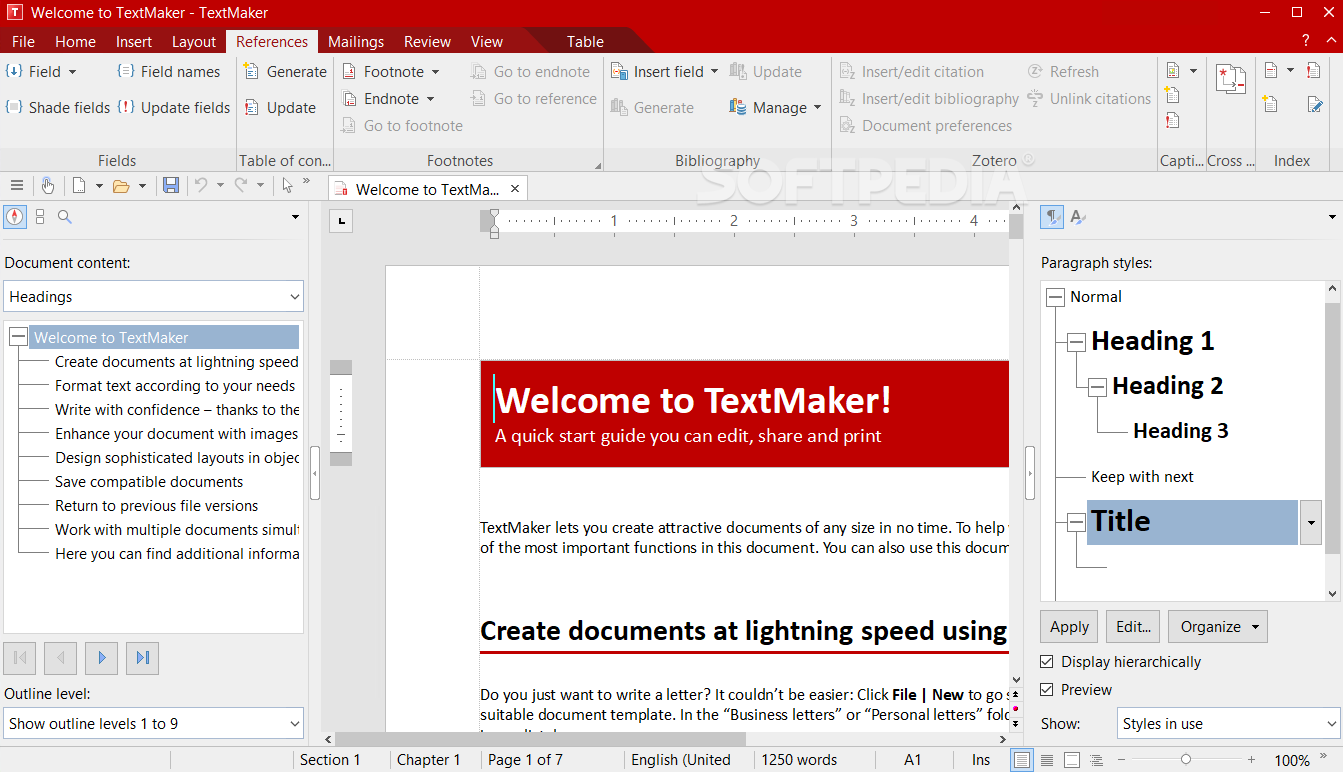Click the edit Index entries pencil icon
This screenshot has width=1343, height=772.
click(x=1315, y=104)
